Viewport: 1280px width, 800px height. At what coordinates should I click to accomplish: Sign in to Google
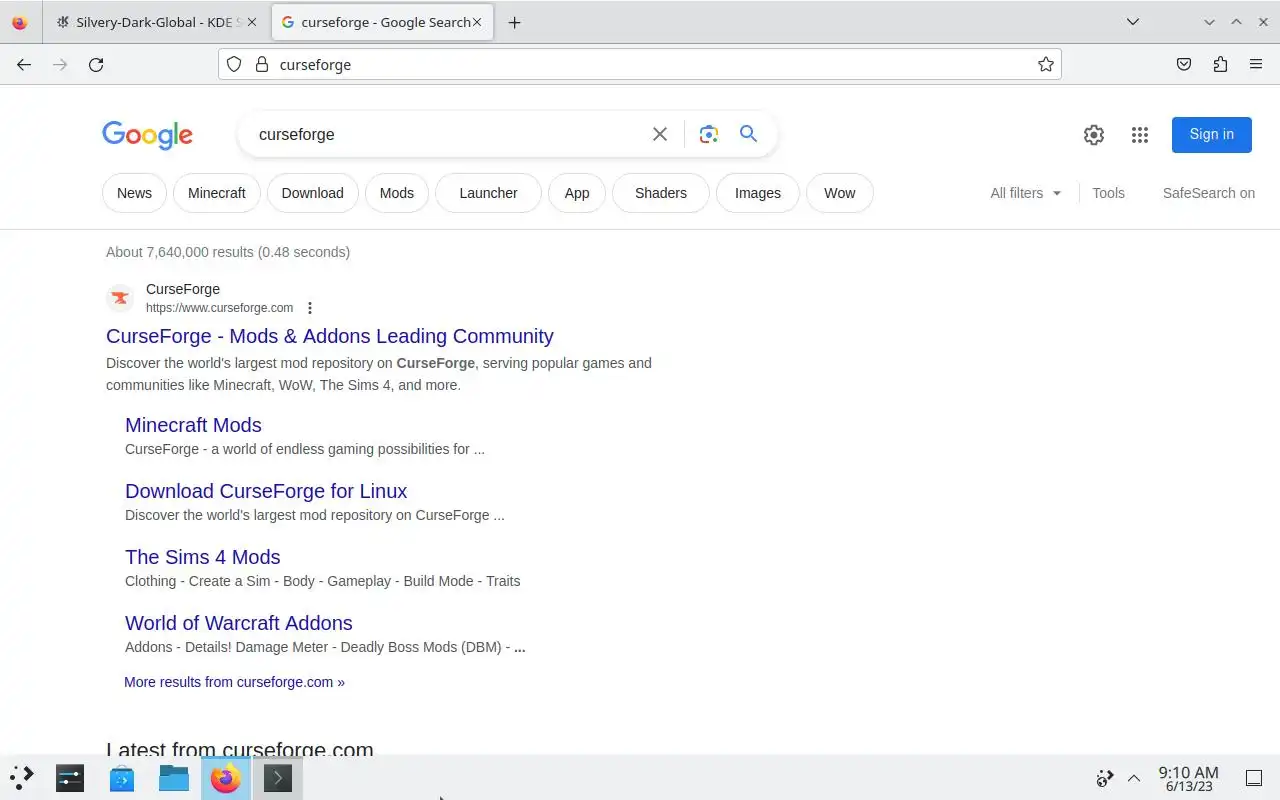pyautogui.click(x=1212, y=134)
